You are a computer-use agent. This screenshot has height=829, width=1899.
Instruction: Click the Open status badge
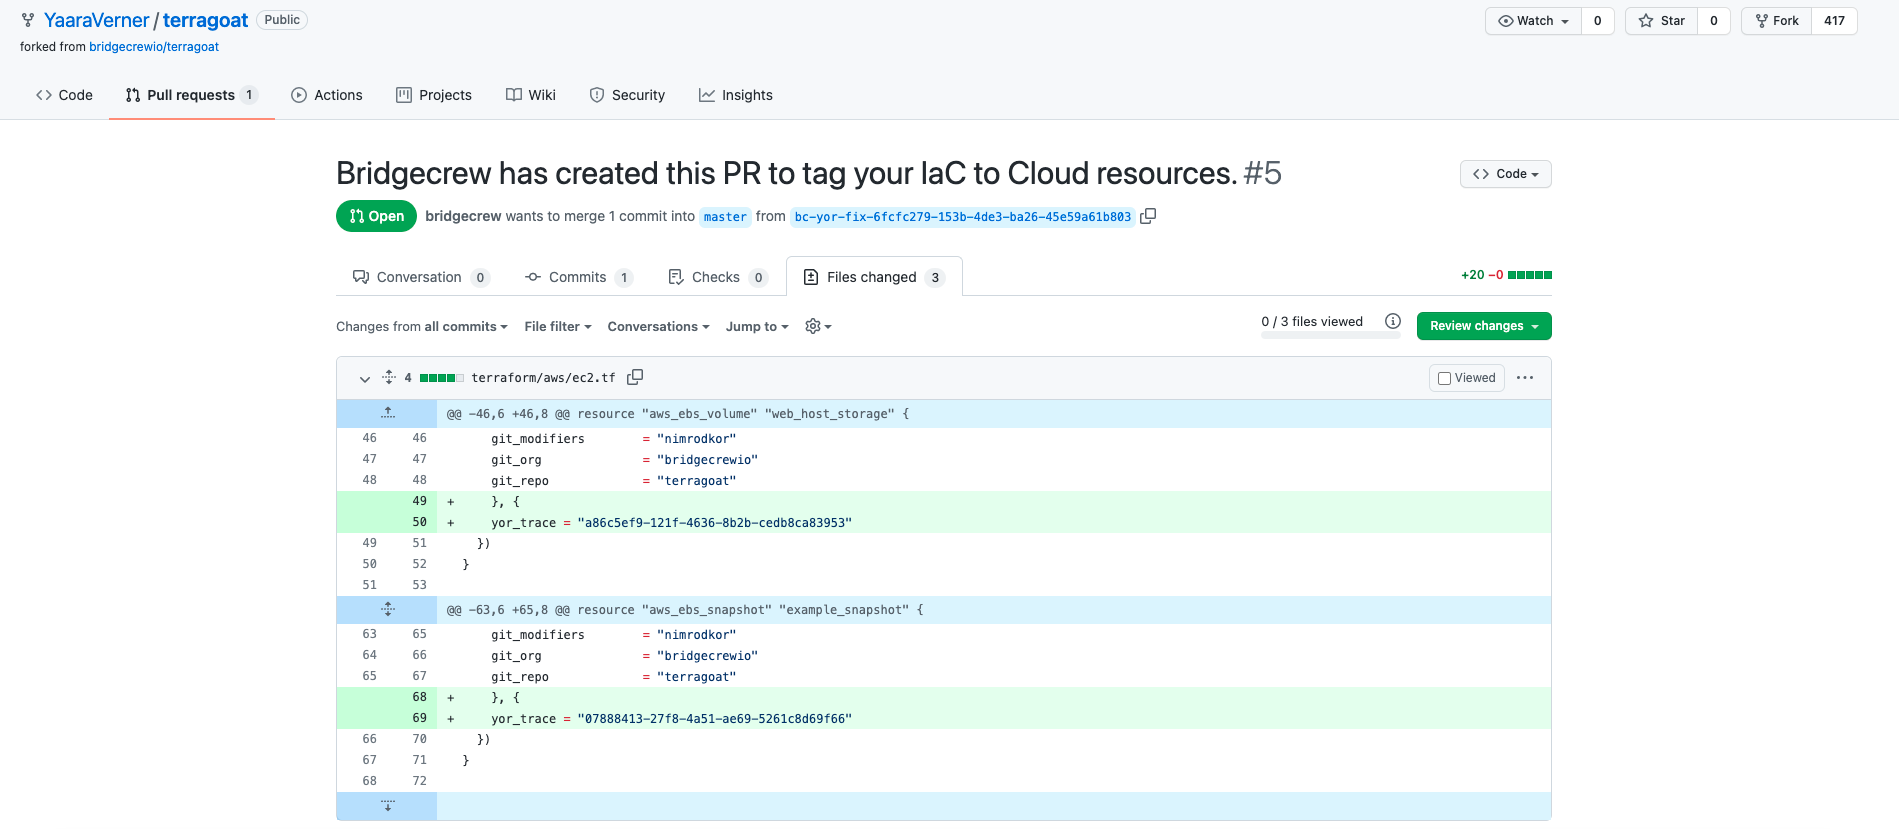pyautogui.click(x=376, y=216)
